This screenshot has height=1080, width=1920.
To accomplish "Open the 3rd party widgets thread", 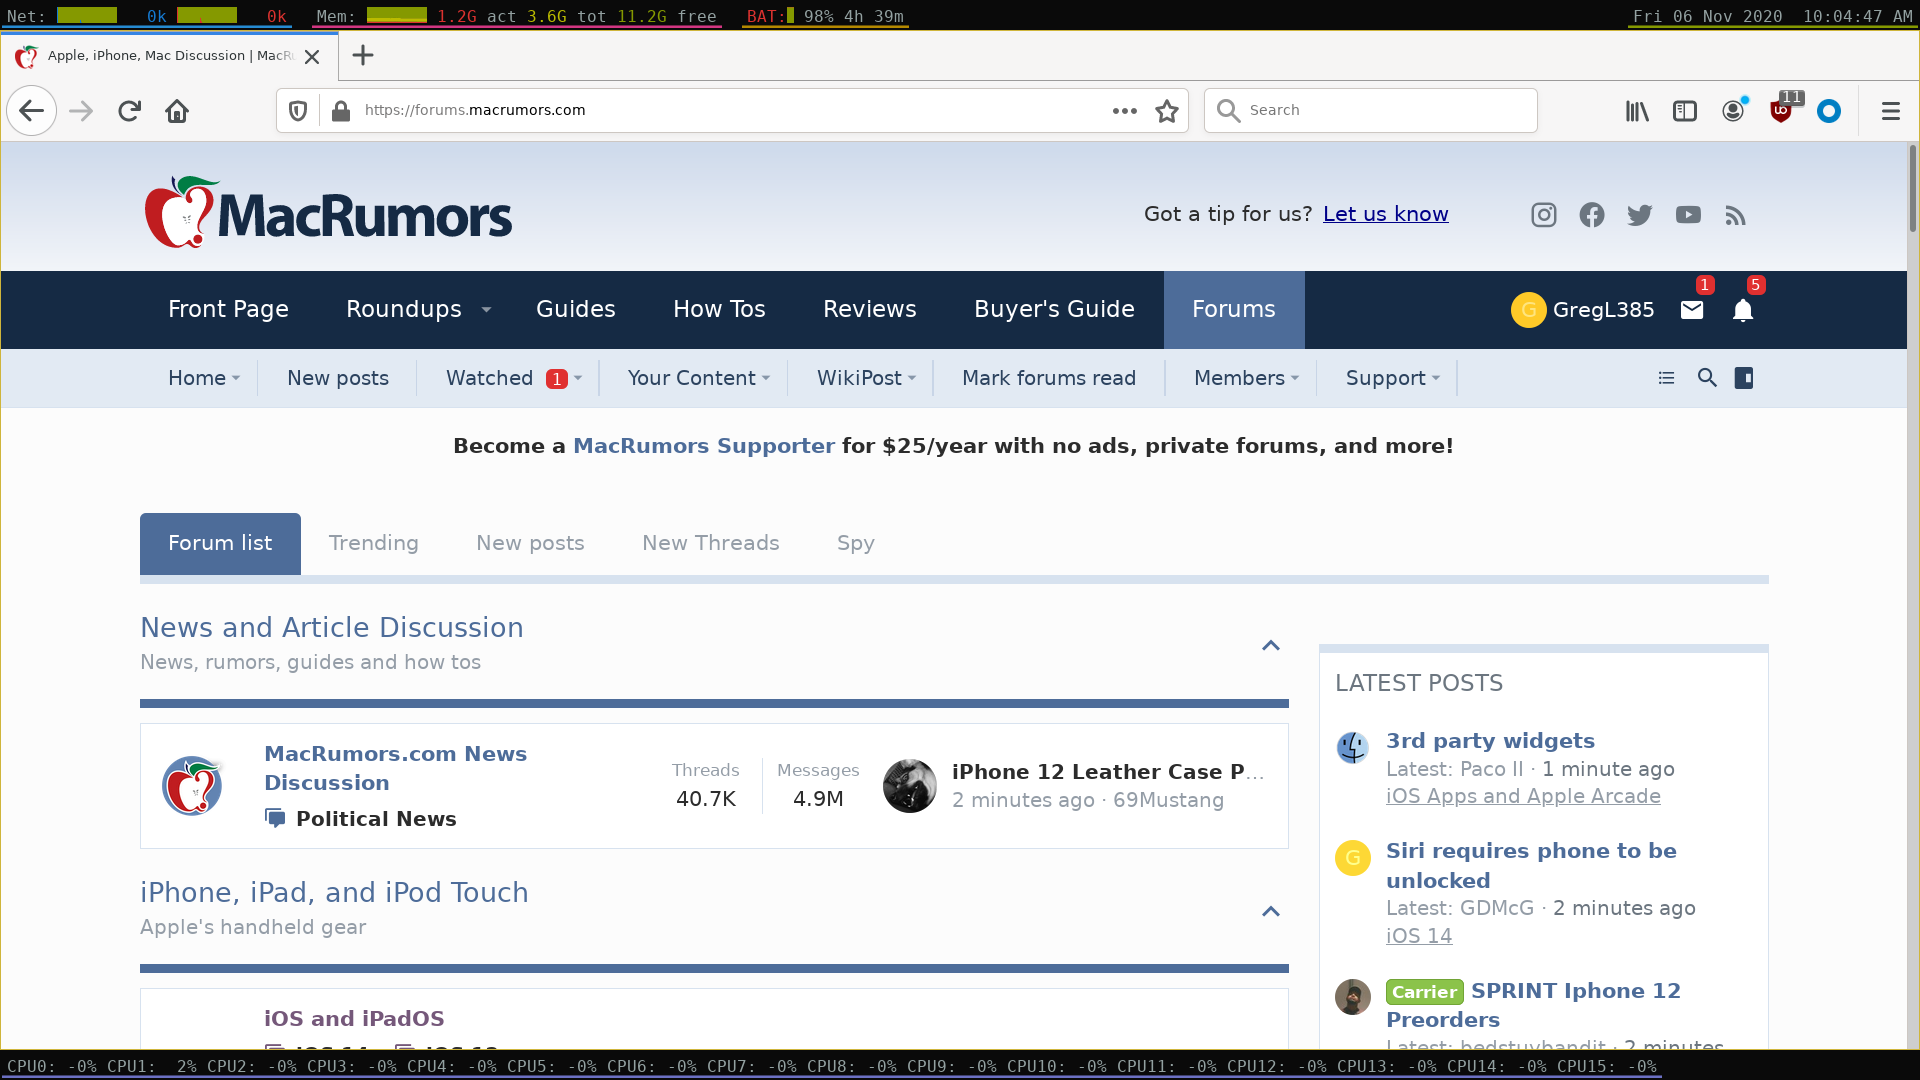I will pos(1490,741).
